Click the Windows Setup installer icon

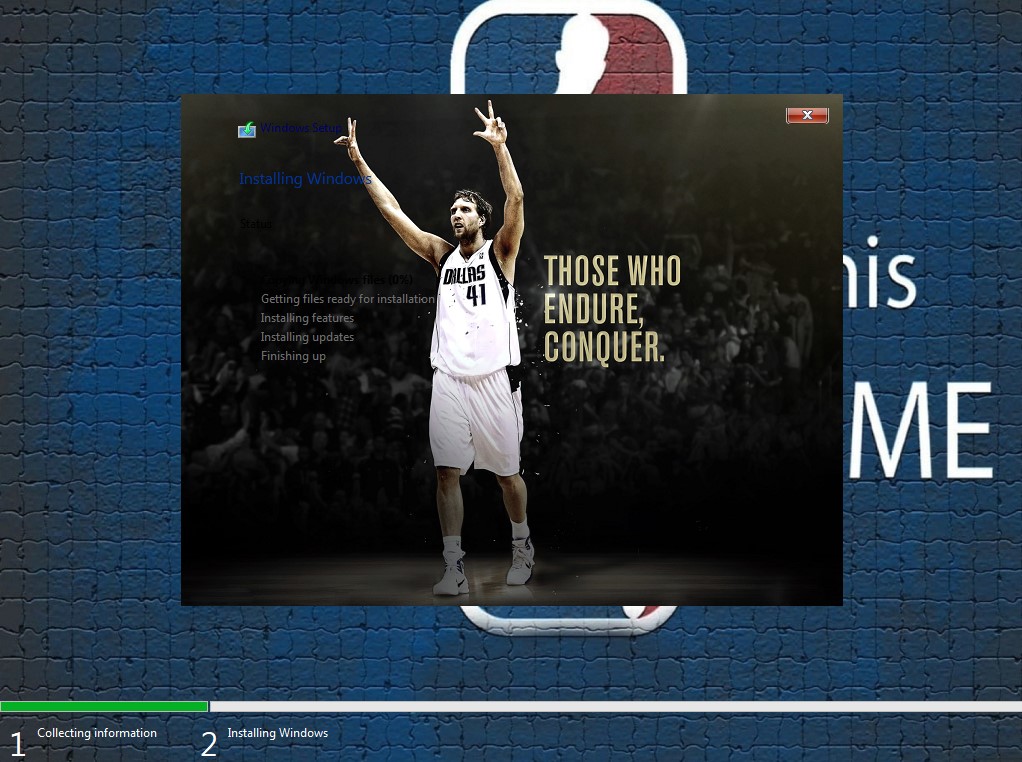[246, 129]
